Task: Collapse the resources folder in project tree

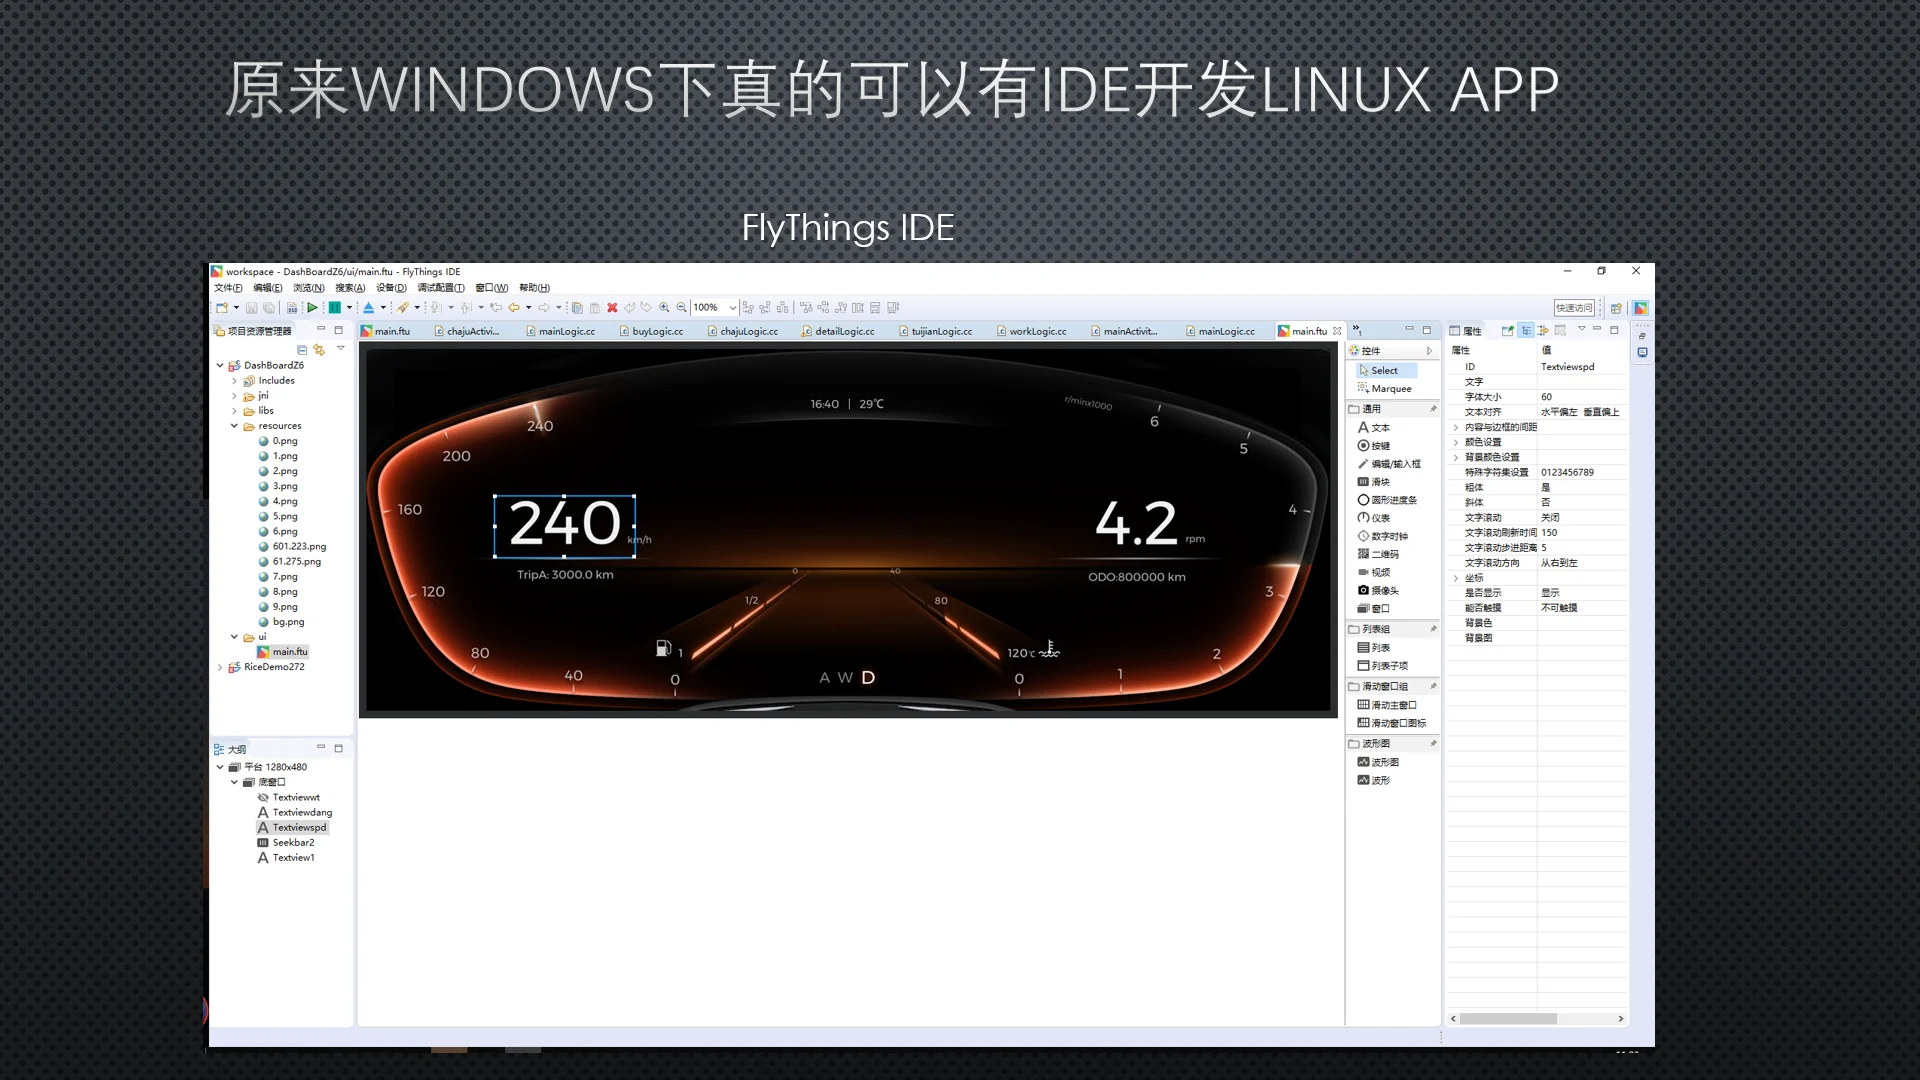Action: pyautogui.click(x=235, y=426)
